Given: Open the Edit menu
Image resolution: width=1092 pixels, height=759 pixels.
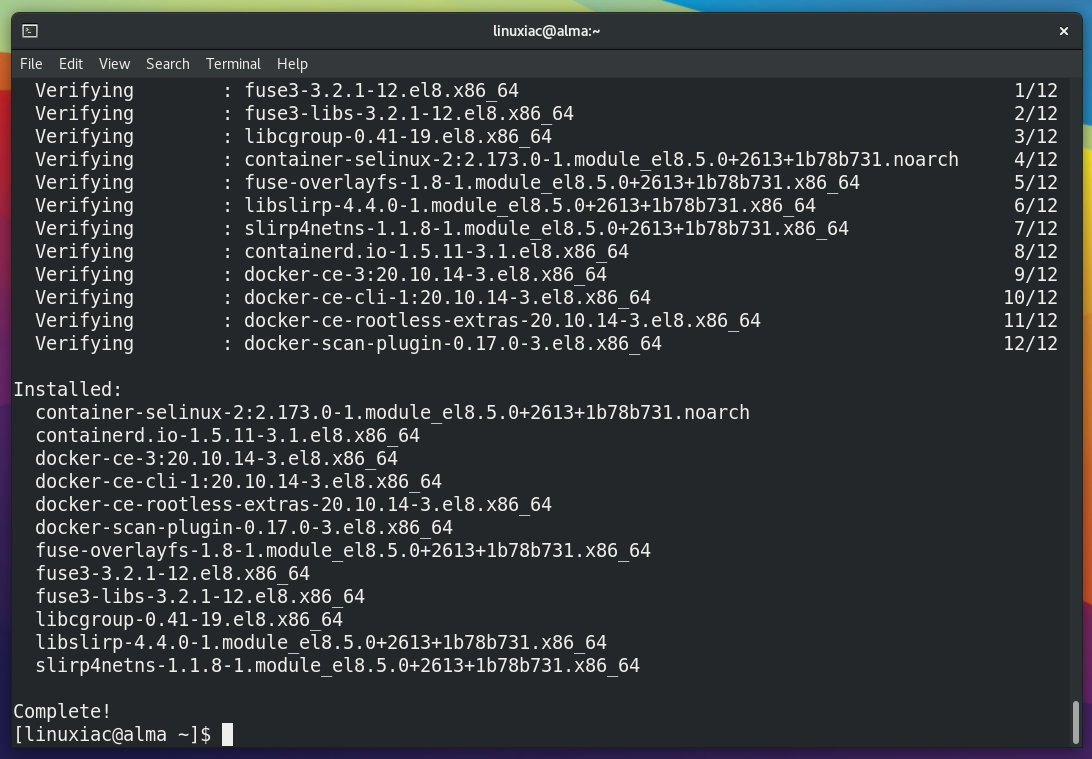Looking at the screenshot, I should pos(71,64).
